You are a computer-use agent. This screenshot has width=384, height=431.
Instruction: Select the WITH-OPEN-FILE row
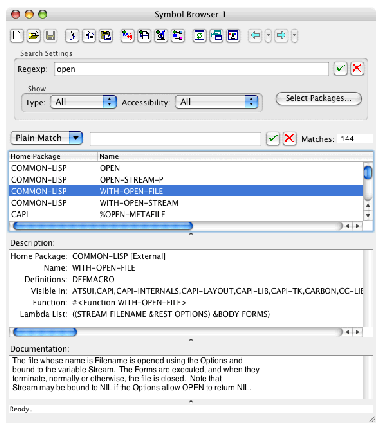point(186,191)
